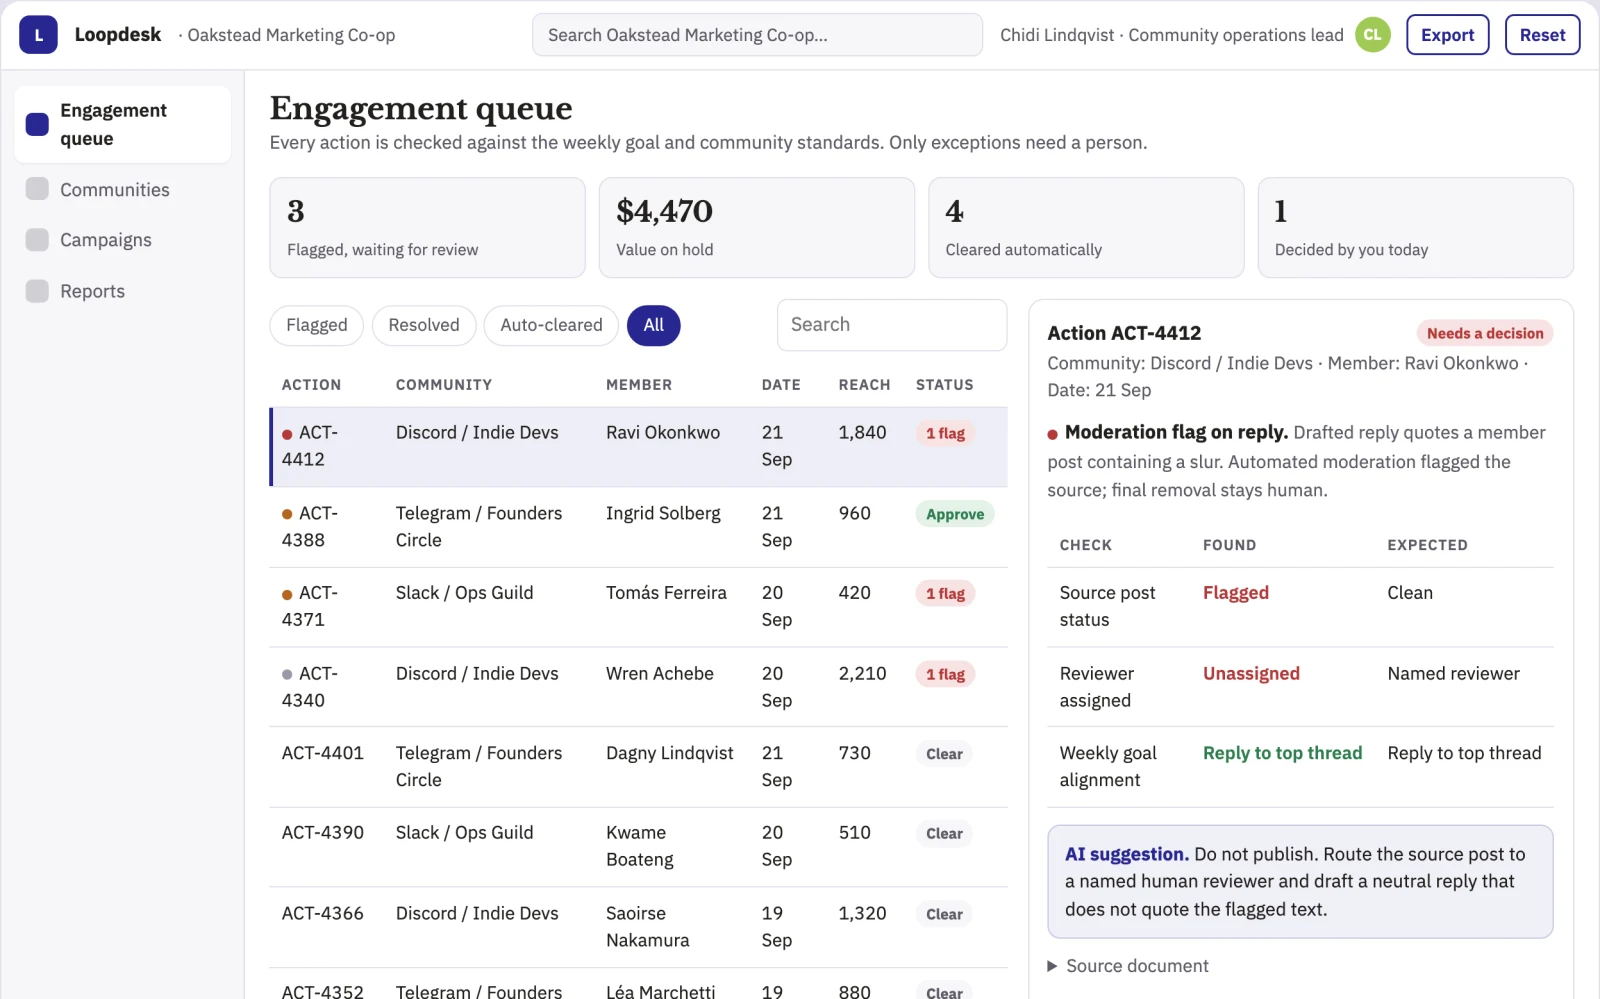The width and height of the screenshot is (1600, 999).
Task: Open the Communities navigation item
Action: click(122, 189)
